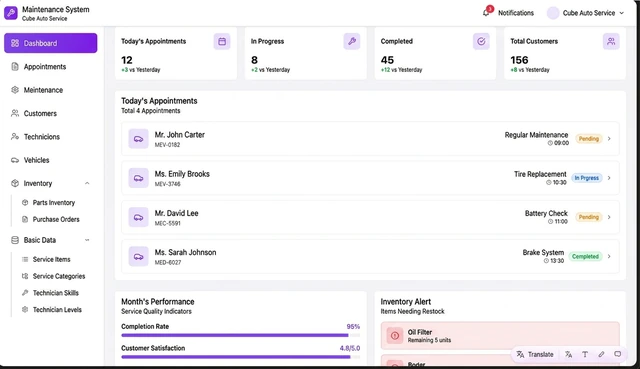
Task: Open Technician Skills submenu item
Action: point(56,293)
